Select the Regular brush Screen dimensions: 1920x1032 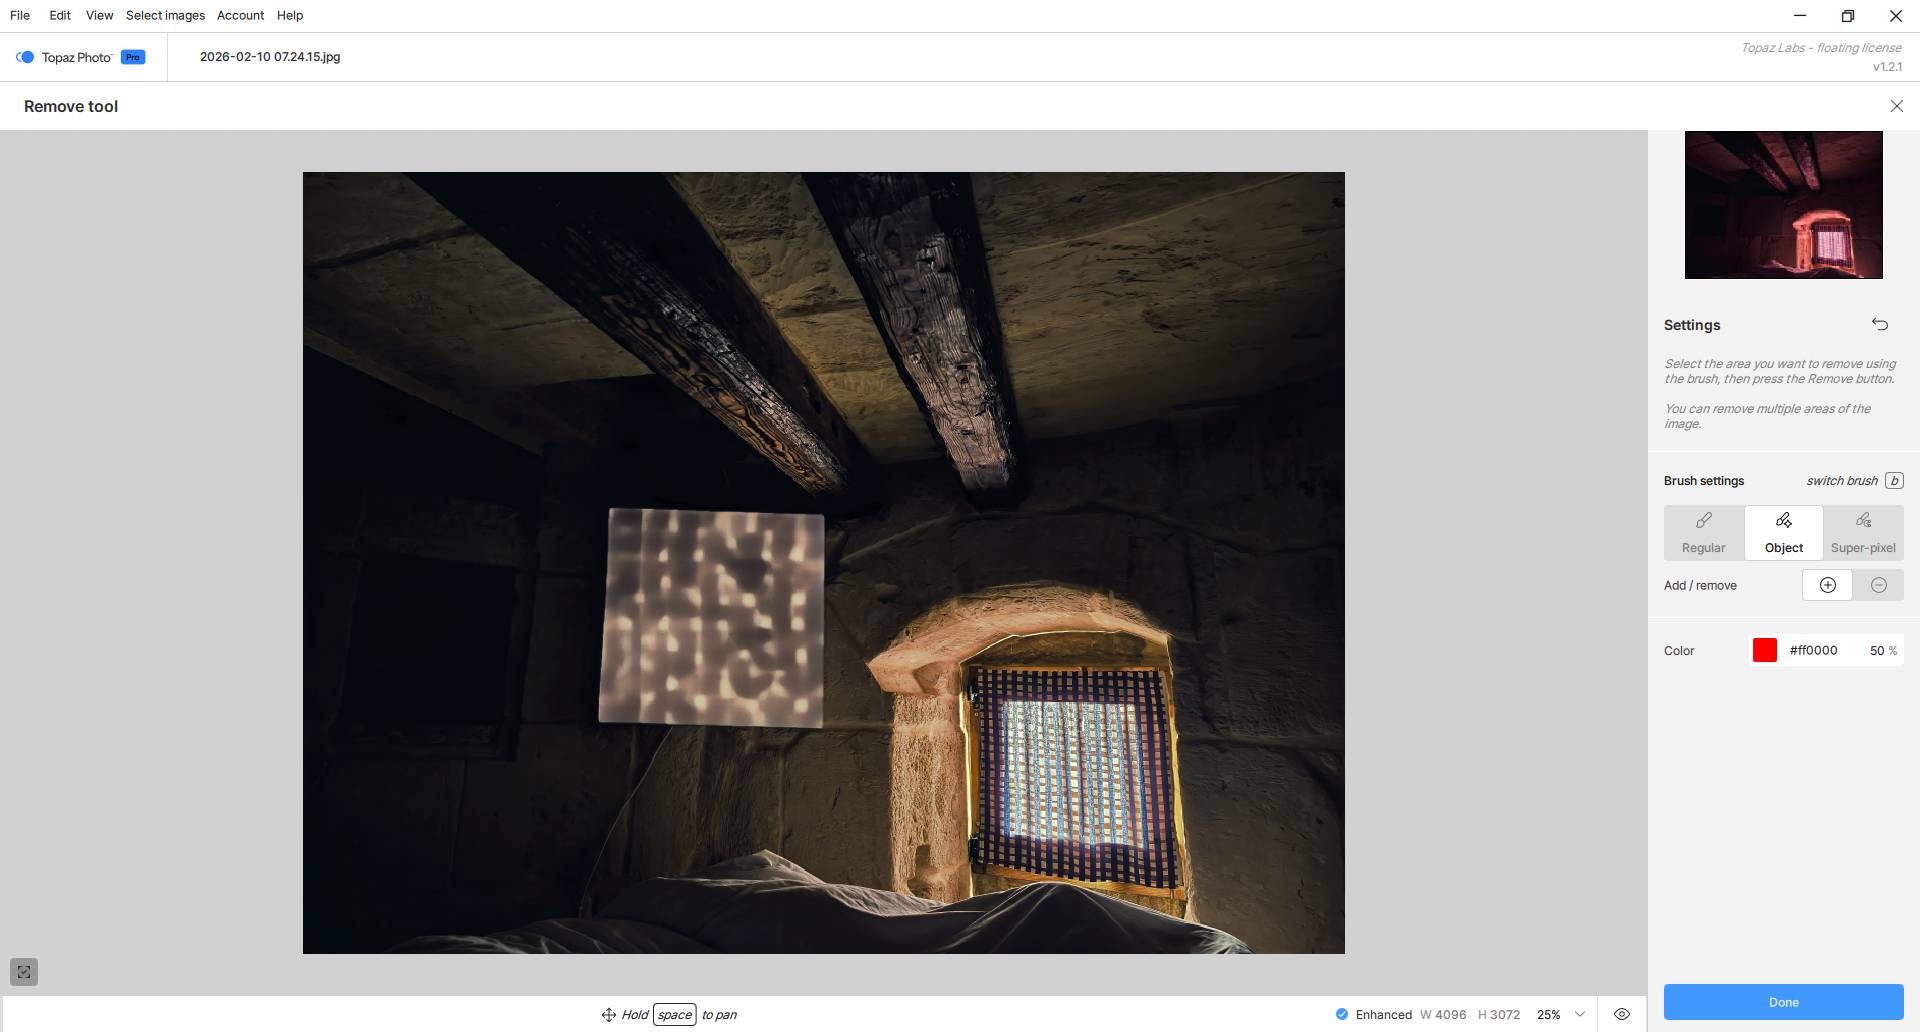1704,533
